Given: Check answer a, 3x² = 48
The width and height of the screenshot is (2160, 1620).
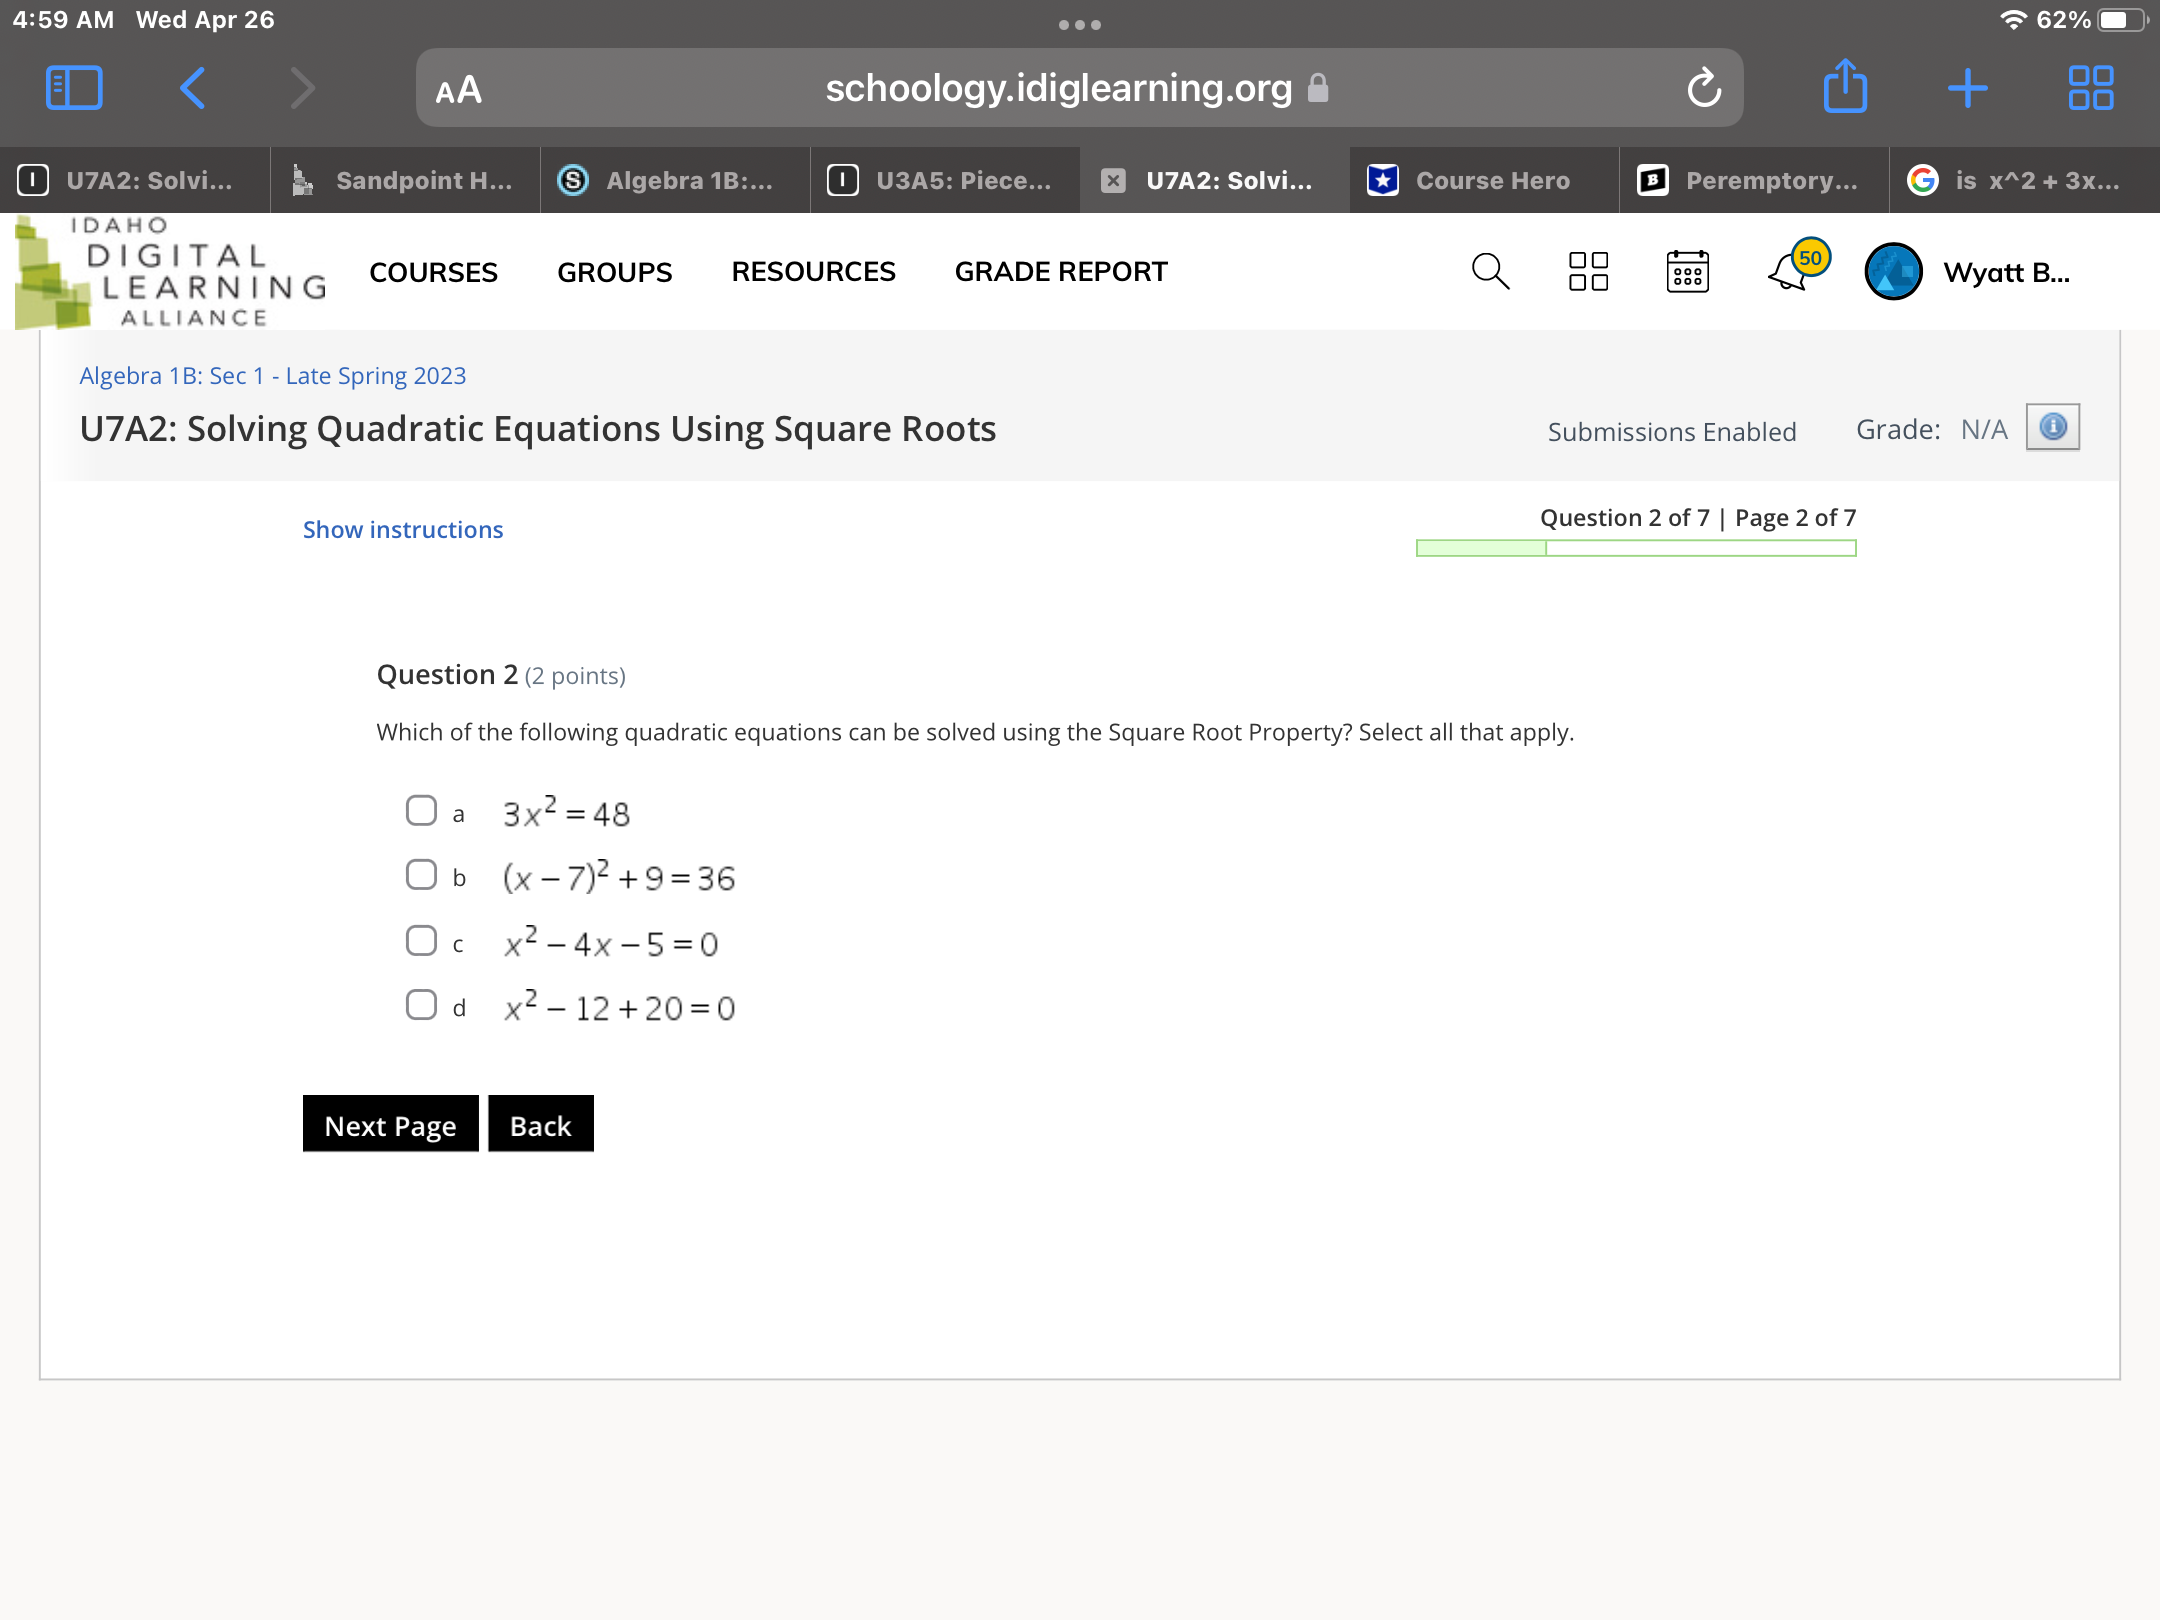Looking at the screenshot, I should point(421,810).
